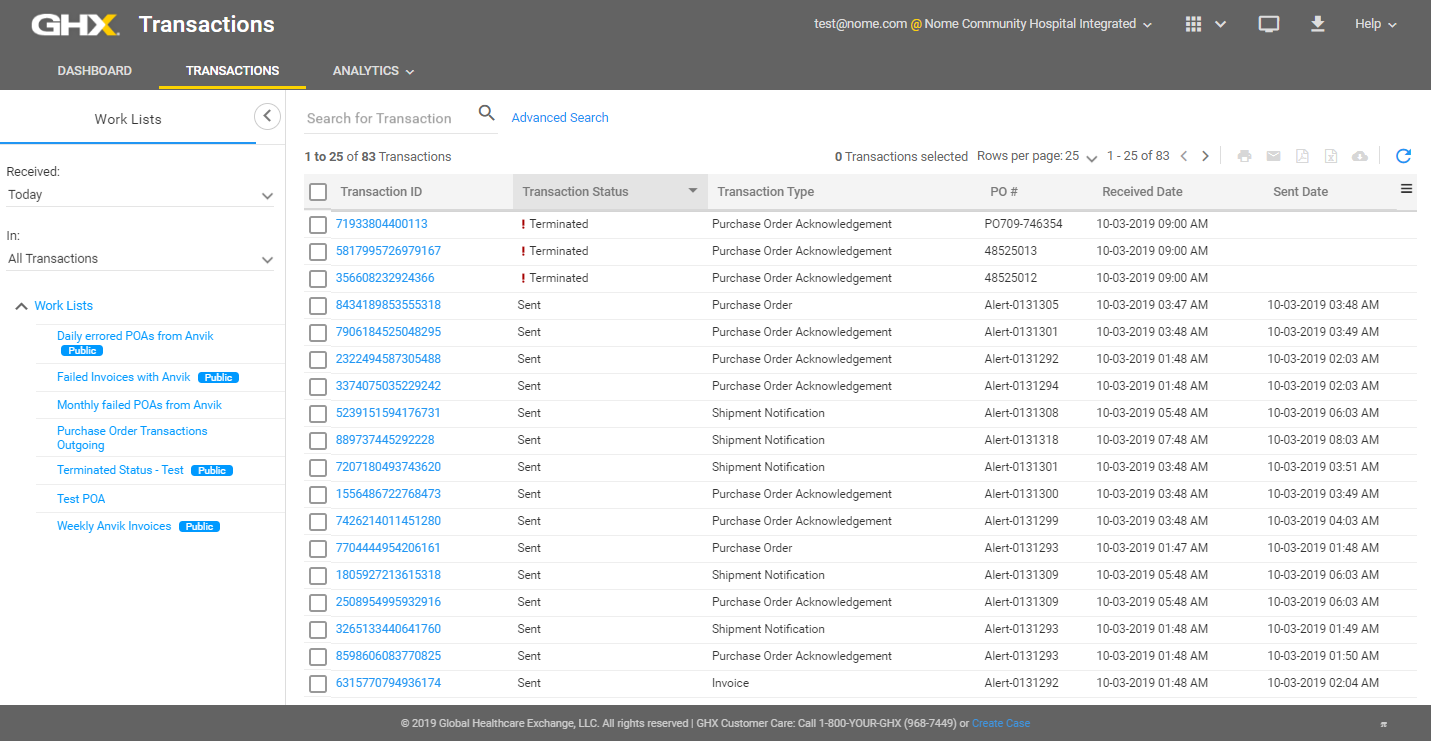Click the monitor icon in header
1431x741 pixels.
tap(1268, 24)
